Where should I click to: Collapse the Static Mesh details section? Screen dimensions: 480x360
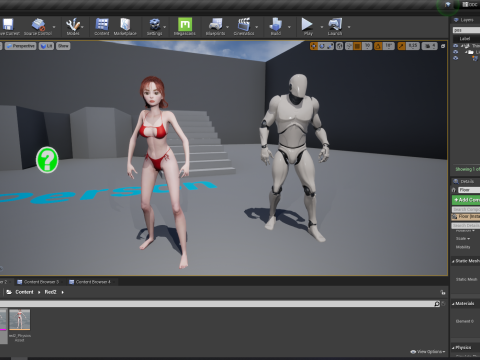pyautogui.click(x=453, y=261)
